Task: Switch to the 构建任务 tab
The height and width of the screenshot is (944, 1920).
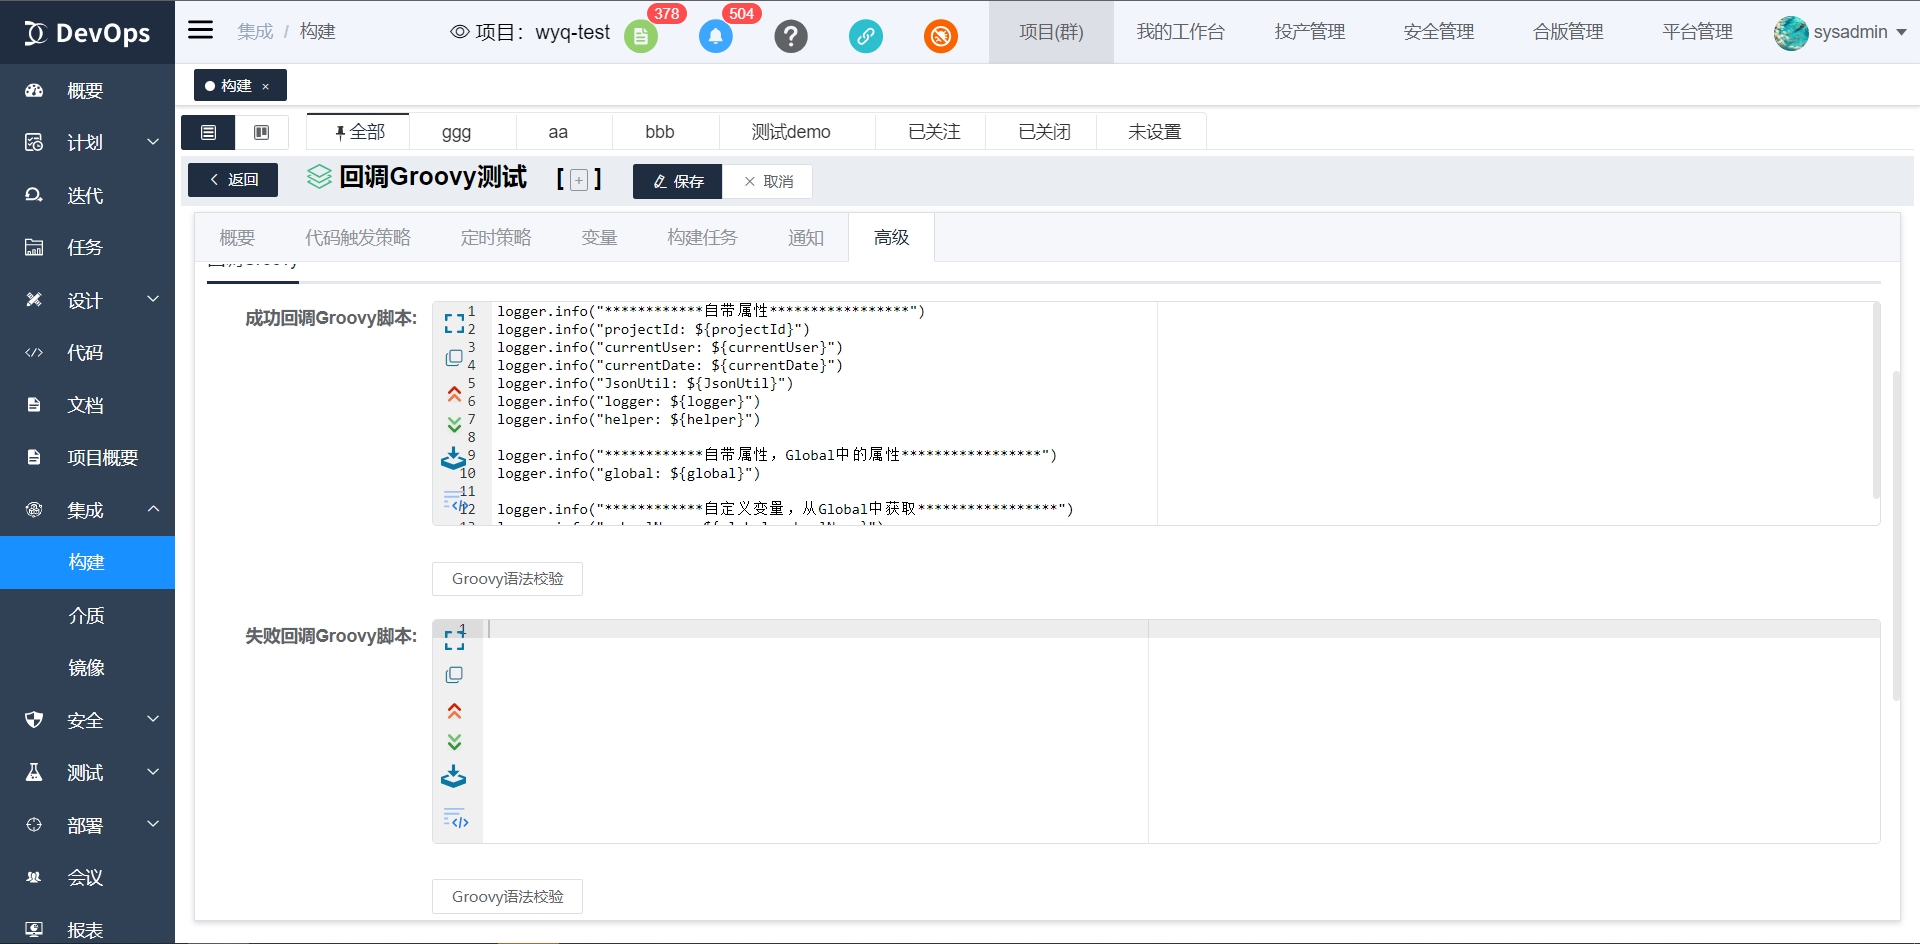Action: [x=702, y=238]
